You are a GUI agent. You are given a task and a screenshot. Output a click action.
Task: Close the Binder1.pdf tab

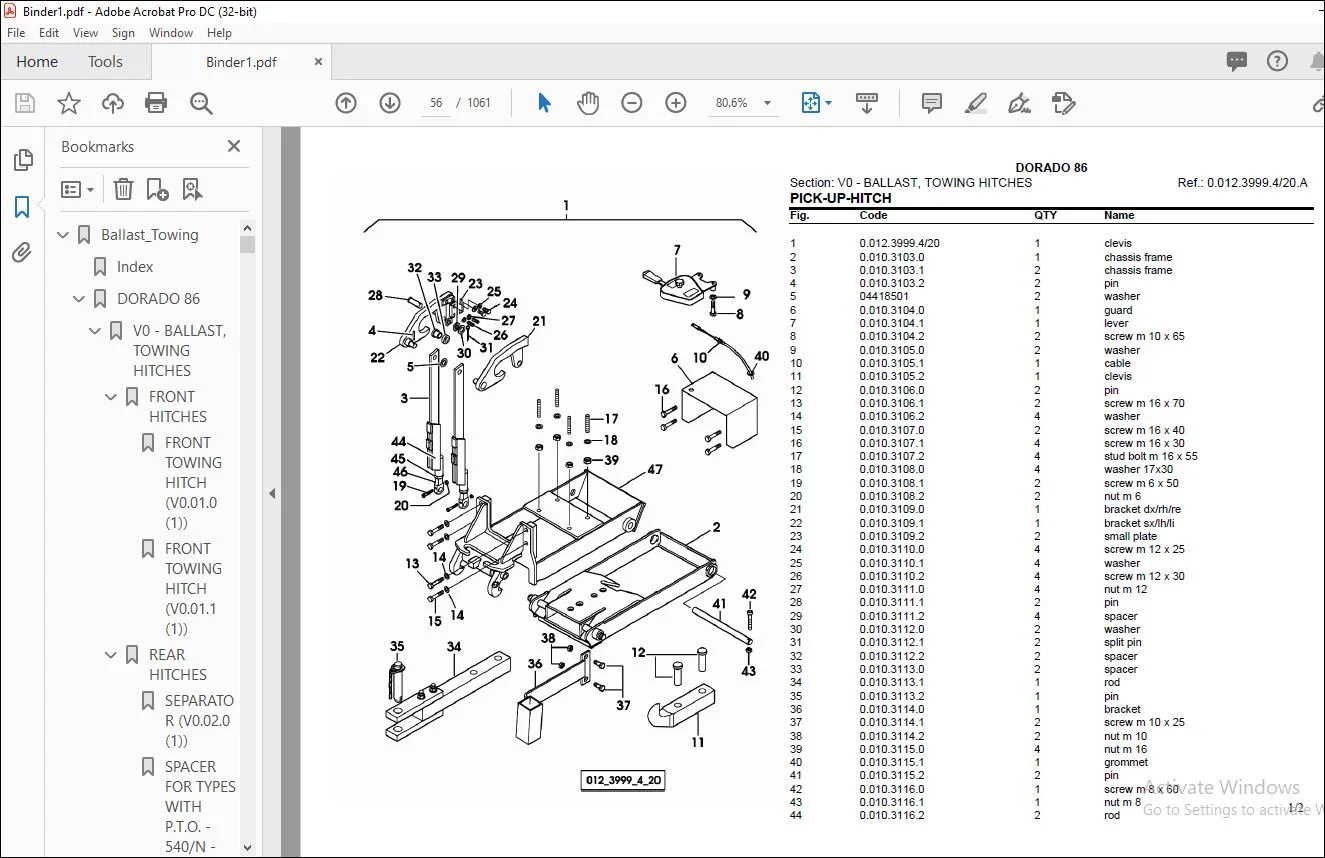click(x=318, y=62)
